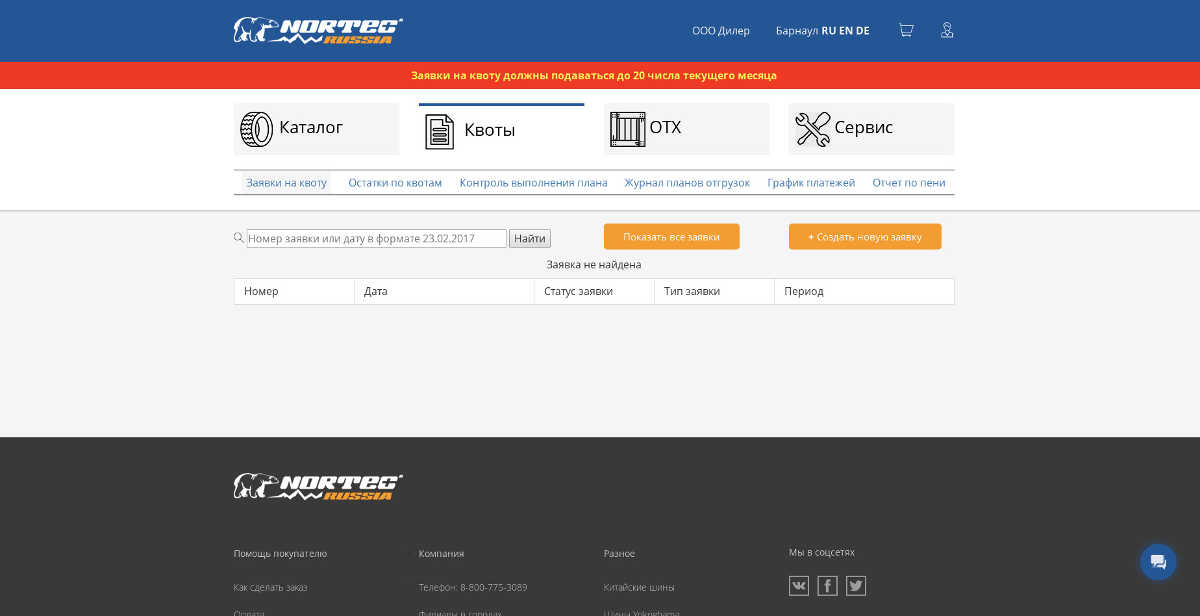
Task: Open the user account profile icon
Action: [947, 30]
